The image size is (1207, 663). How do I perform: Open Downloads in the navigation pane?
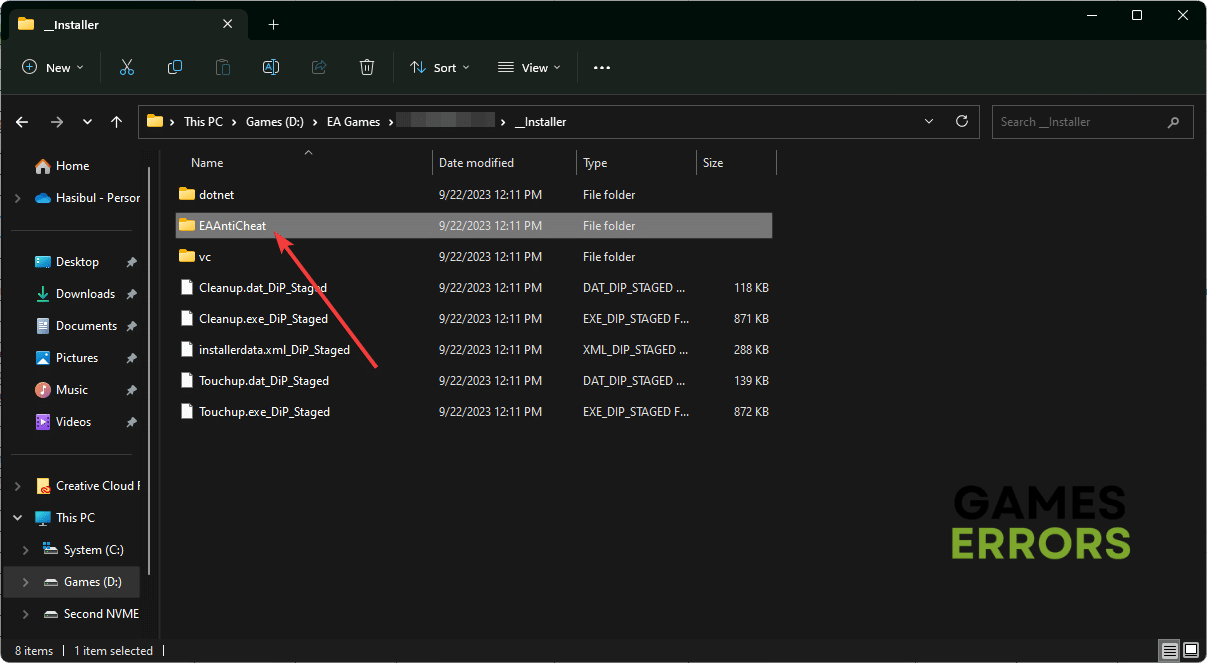pos(85,294)
